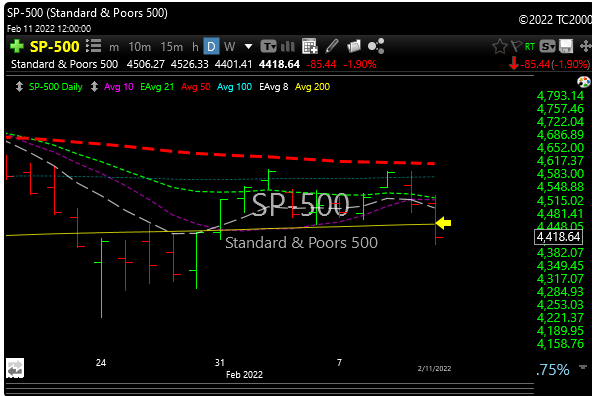Open the bar chart style icon
This screenshot has height=396, width=592.
pos(288,46)
